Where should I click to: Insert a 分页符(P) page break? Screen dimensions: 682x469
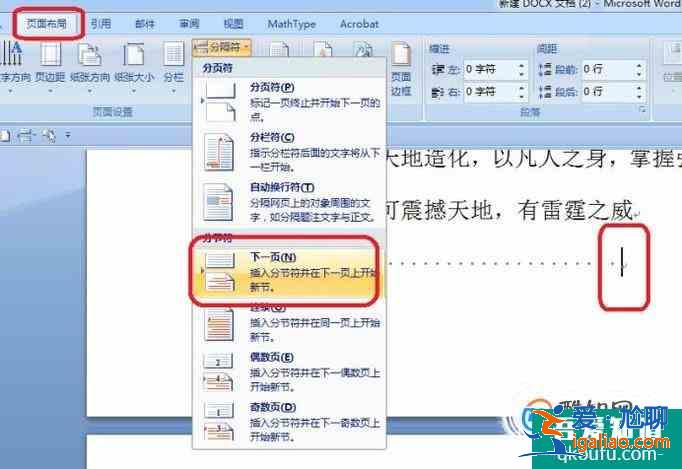coord(289,101)
